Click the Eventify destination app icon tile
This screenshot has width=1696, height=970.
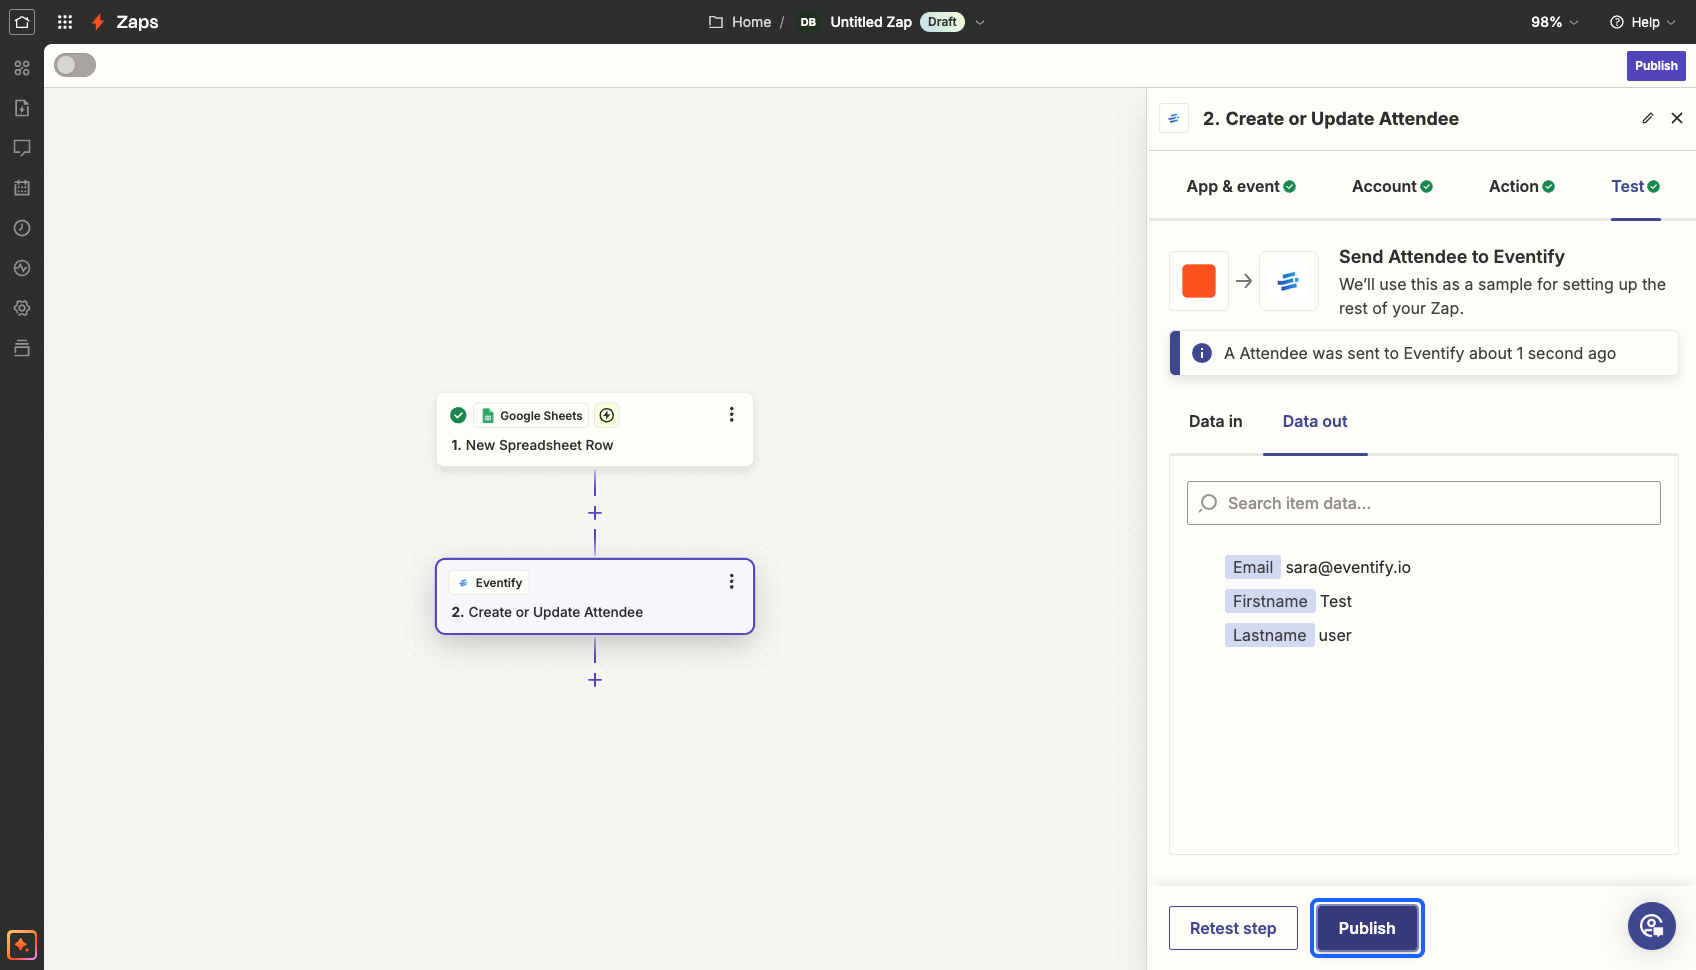point(1289,281)
